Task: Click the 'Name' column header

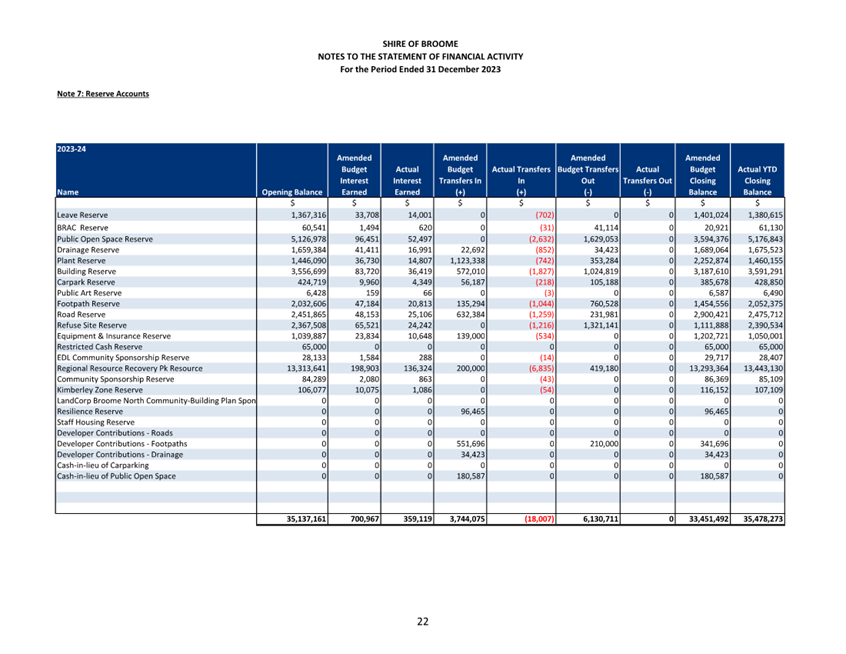Action: pos(67,192)
